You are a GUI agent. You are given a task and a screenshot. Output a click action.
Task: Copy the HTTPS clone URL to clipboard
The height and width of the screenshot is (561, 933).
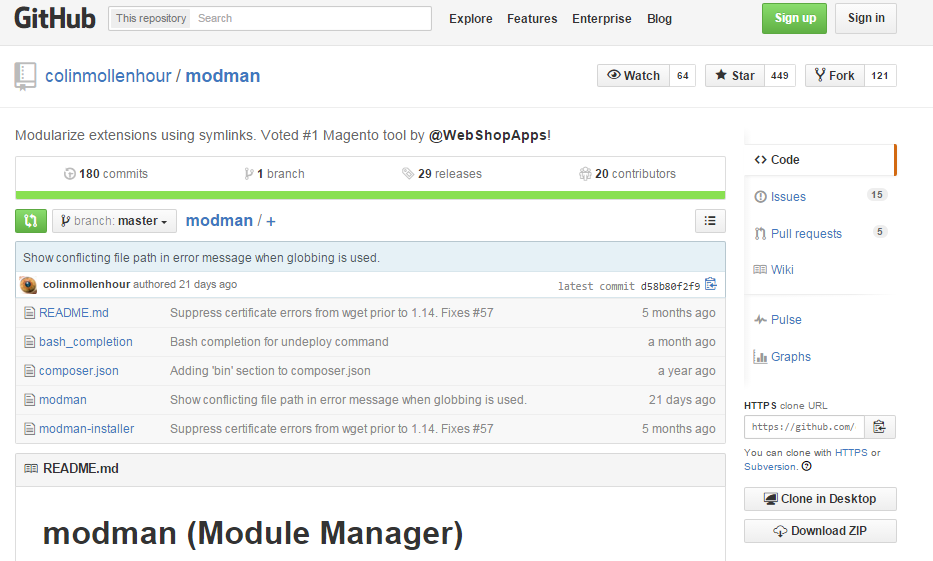(x=879, y=427)
